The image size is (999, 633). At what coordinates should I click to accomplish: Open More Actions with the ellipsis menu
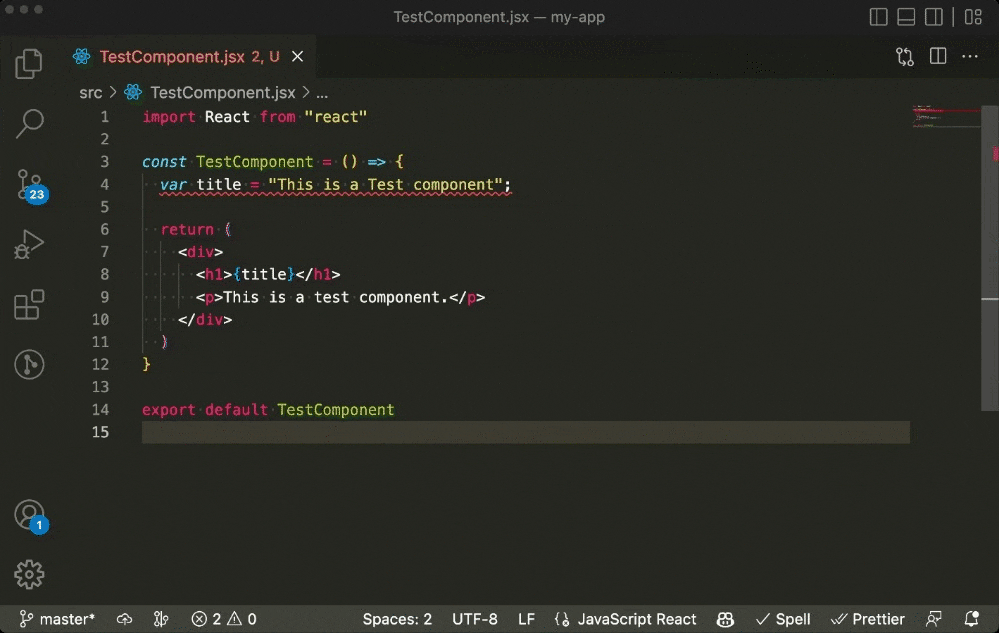pos(969,56)
